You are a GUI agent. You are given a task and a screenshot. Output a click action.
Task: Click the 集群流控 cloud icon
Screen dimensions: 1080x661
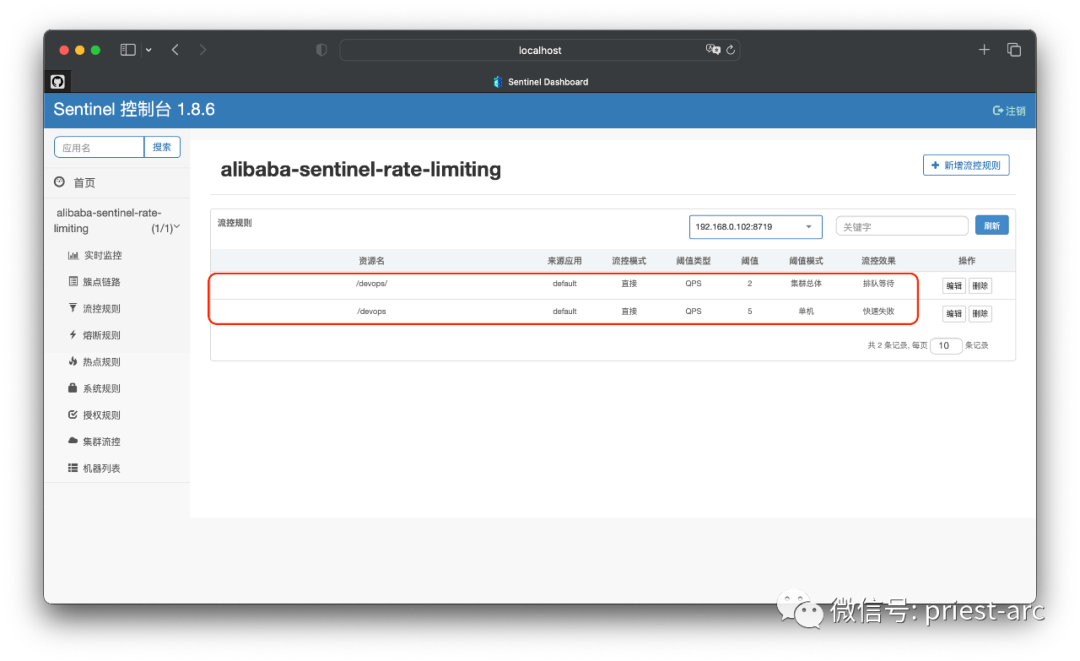point(73,441)
